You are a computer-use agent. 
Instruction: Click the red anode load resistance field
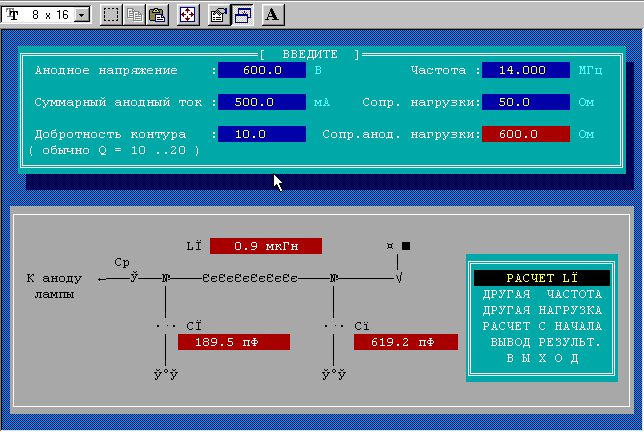tap(525, 134)
